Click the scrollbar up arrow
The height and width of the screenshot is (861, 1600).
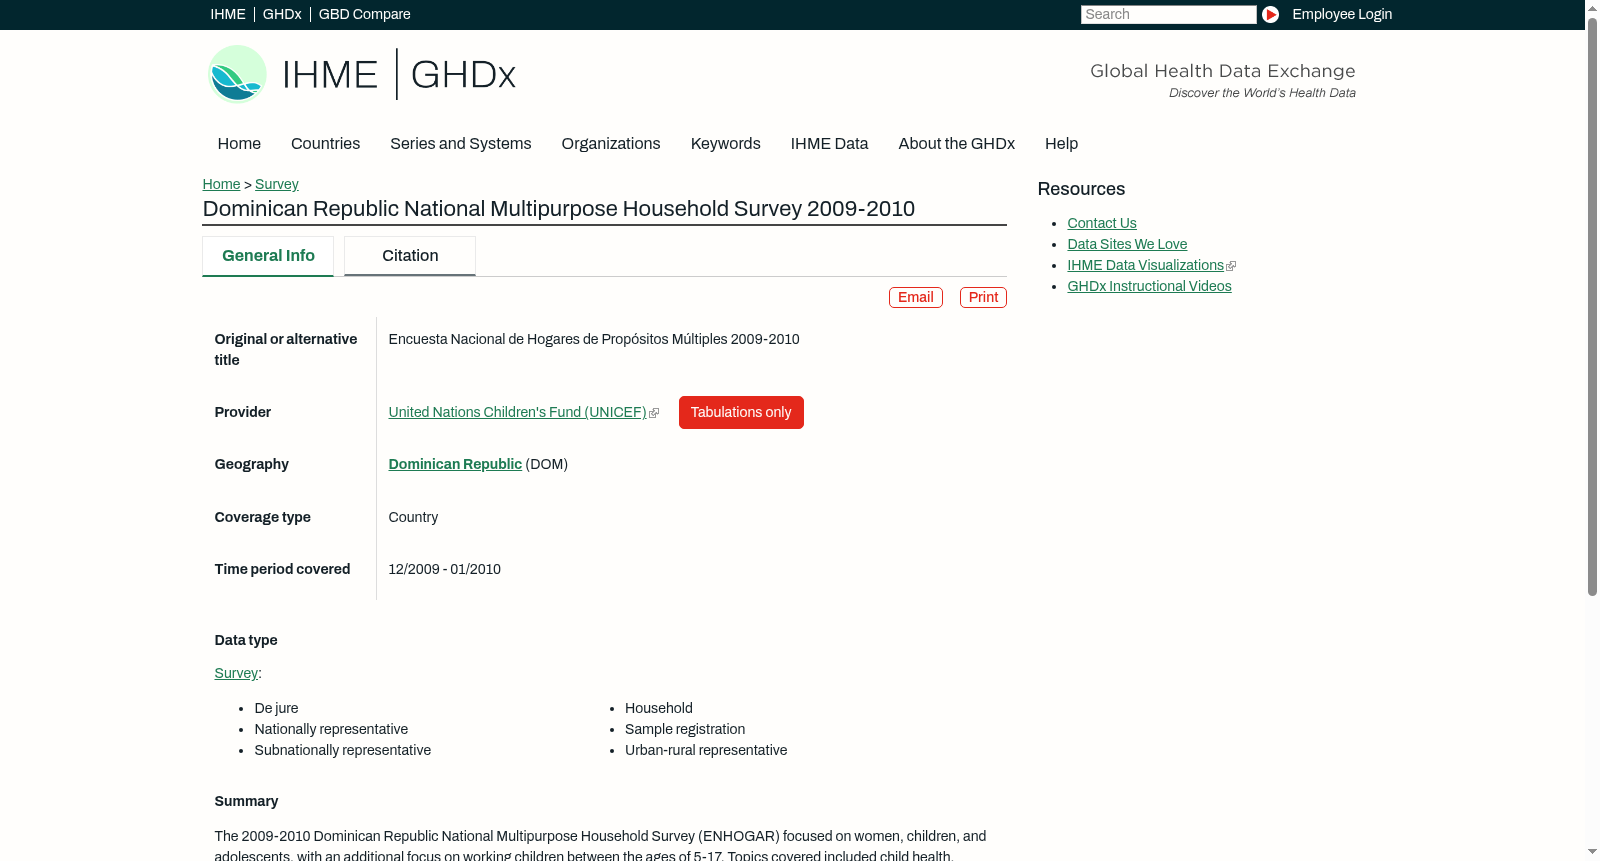pyautogui.click(x=1592, y=7)
